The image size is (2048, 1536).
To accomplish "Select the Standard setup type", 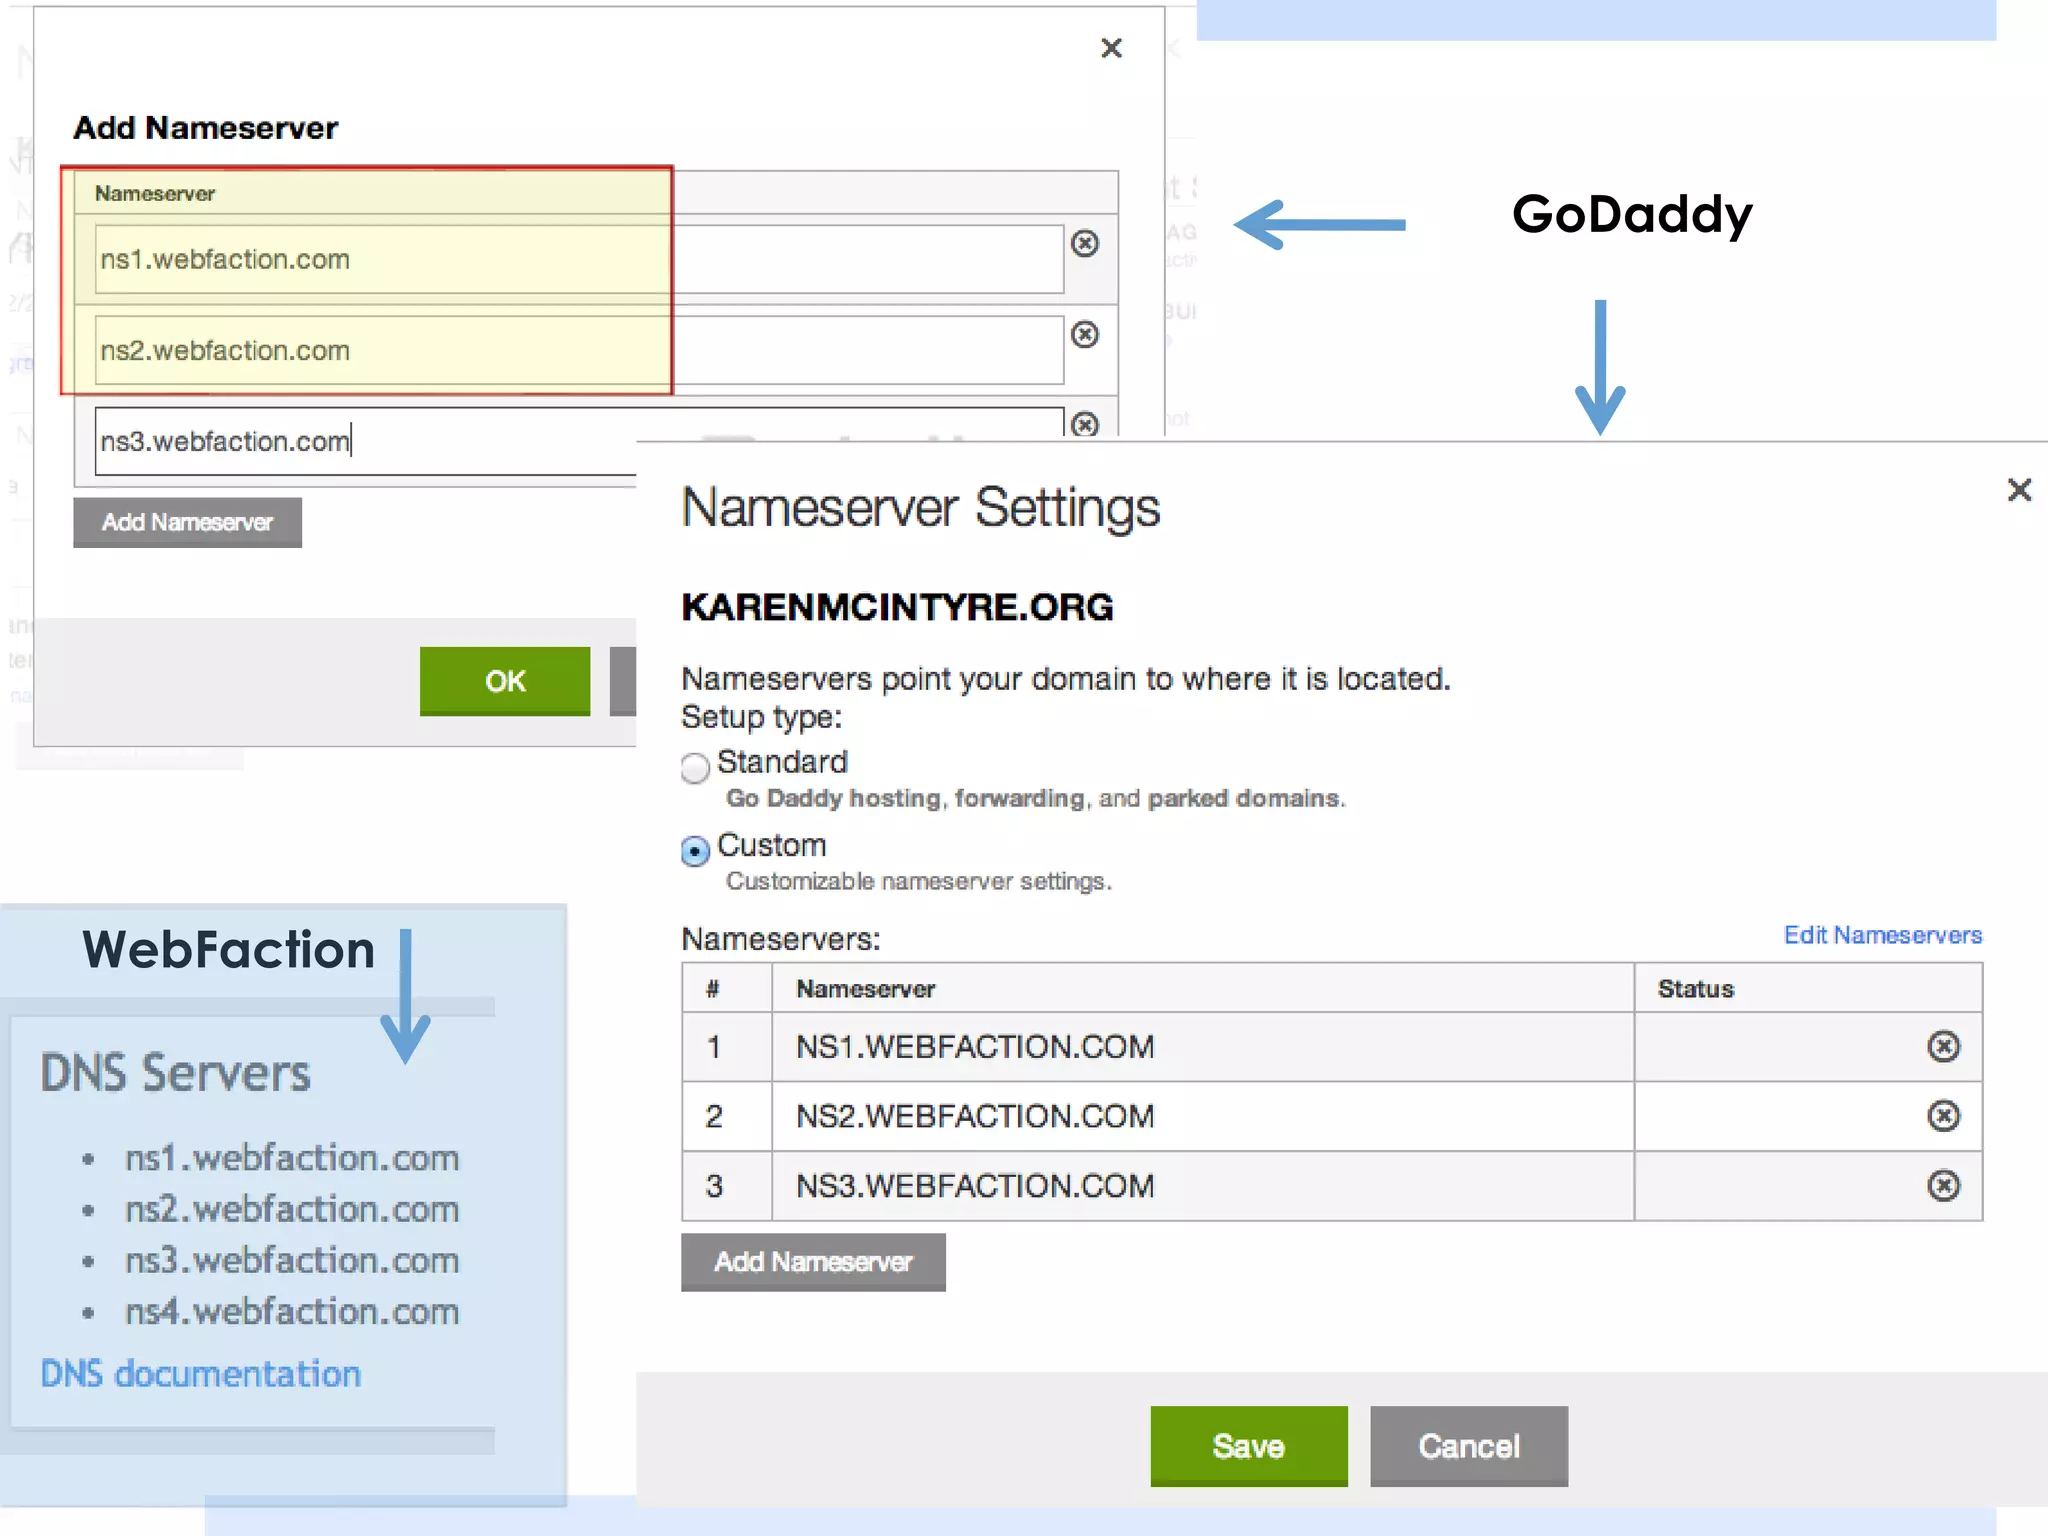I will [695, 768].
